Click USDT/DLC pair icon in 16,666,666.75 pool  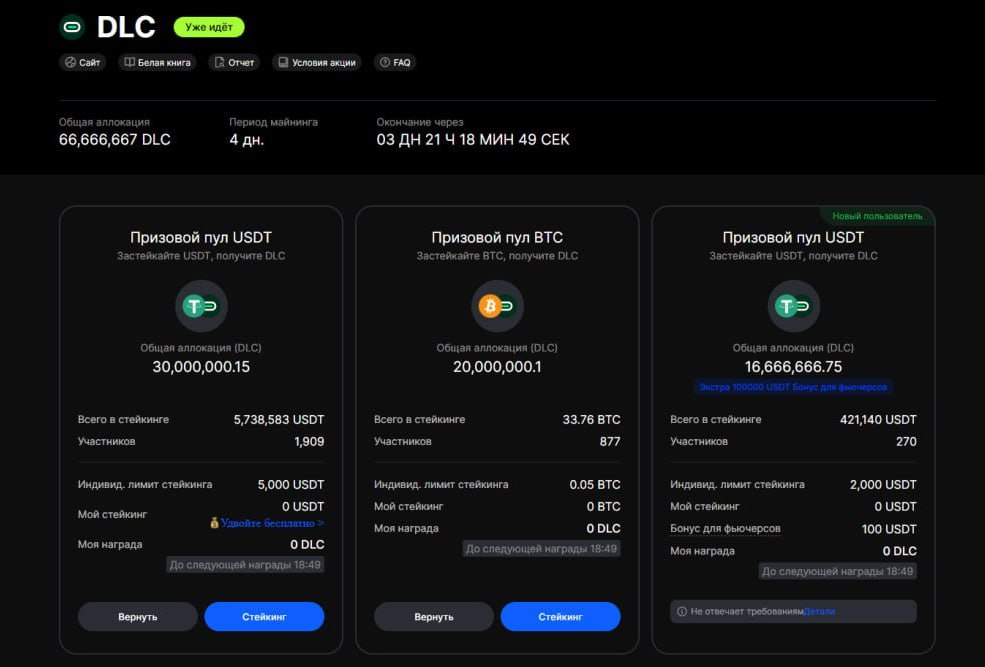point(793,306)
